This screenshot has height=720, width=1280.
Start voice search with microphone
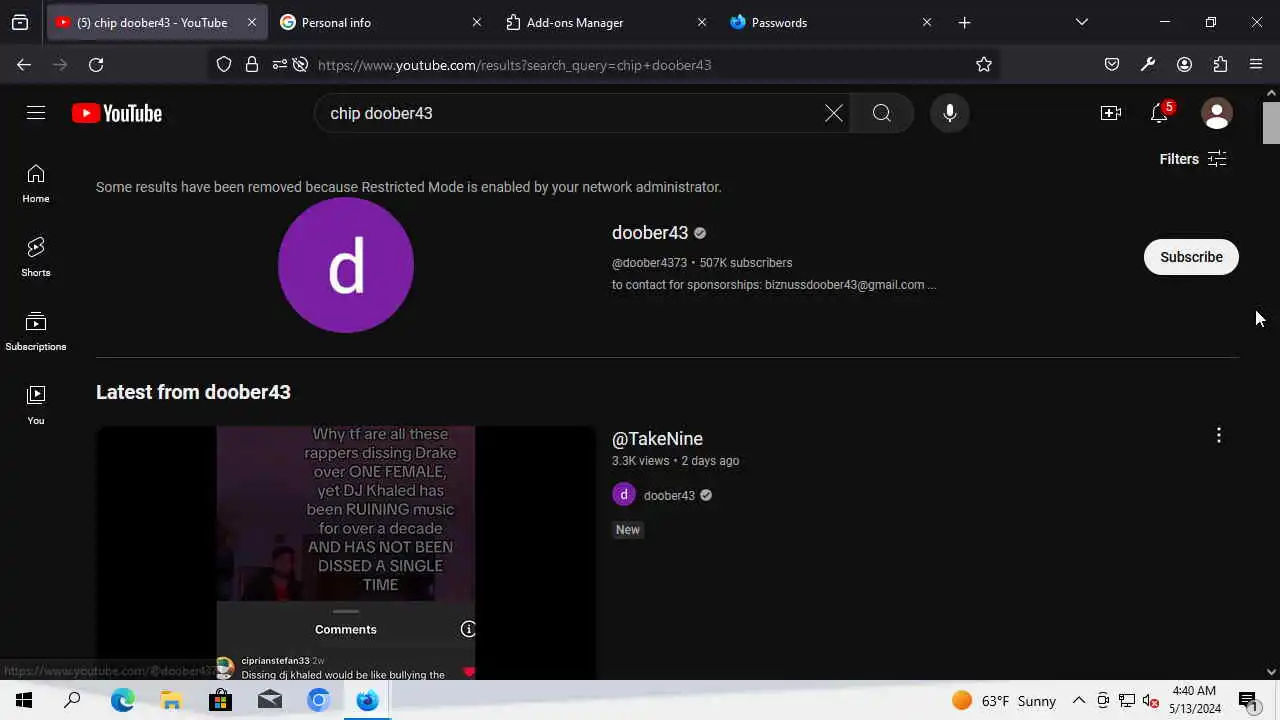point(950,113)
